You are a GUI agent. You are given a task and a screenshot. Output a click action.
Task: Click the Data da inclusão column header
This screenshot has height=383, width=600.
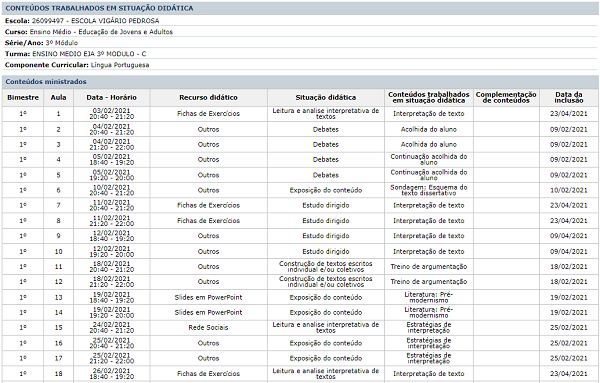(x=569, y=98)
